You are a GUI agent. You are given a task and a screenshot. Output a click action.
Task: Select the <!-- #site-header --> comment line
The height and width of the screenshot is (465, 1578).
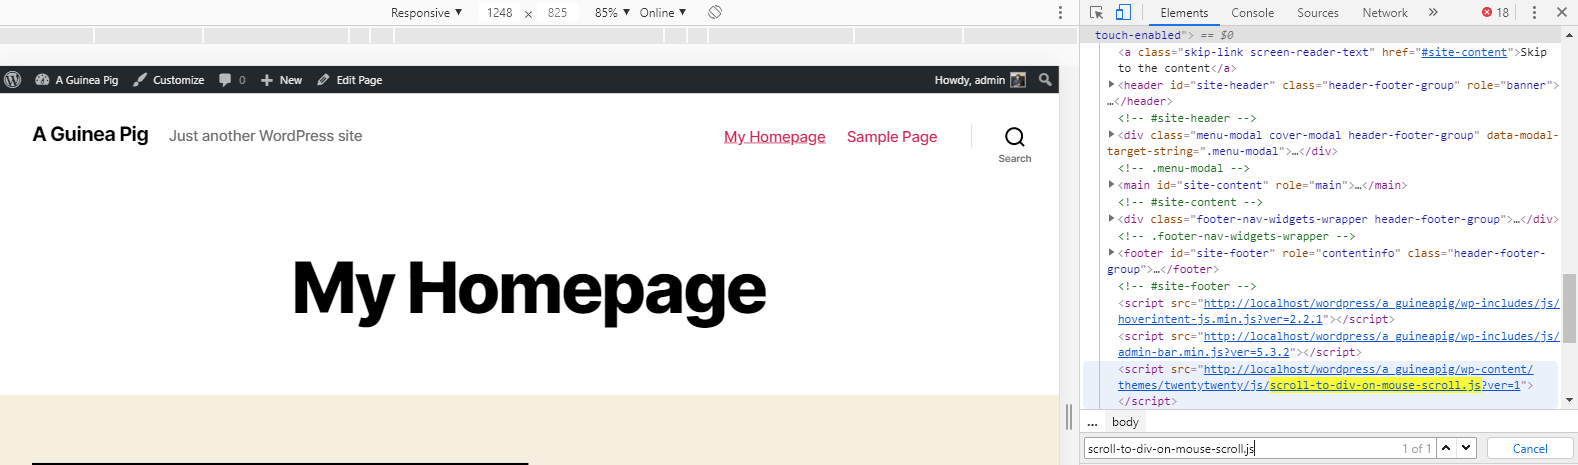(1187, 118)
